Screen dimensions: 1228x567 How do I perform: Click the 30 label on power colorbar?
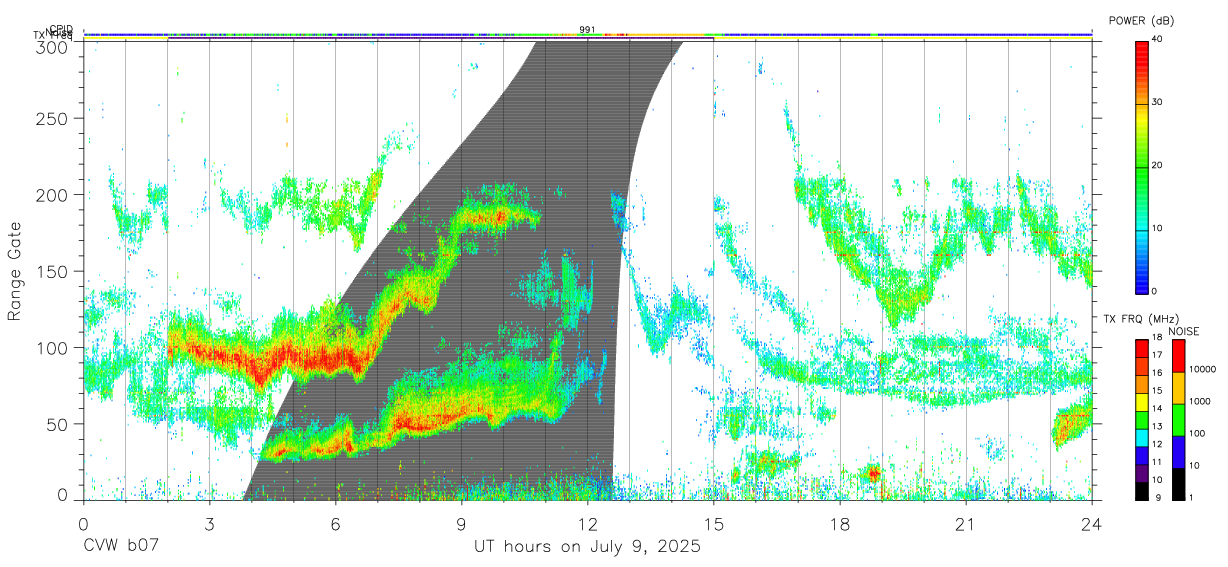click(1159, 102)
